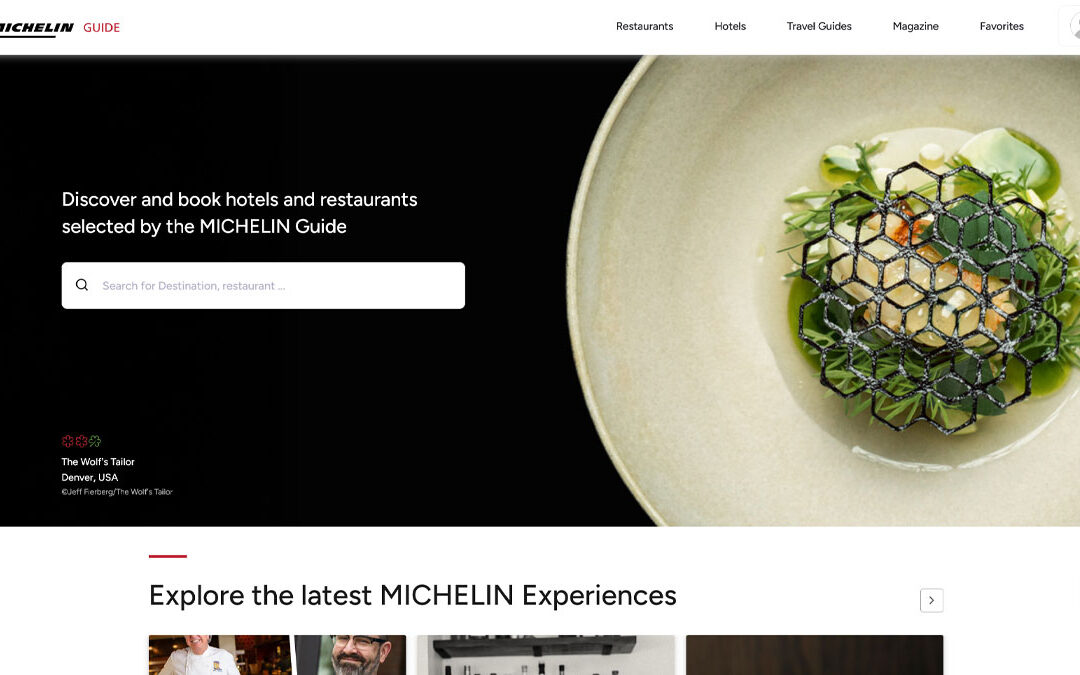Advance the Experiences carousel with next arrow
The width and height of the screenshot is (1080, 675).
coord(931,600)
